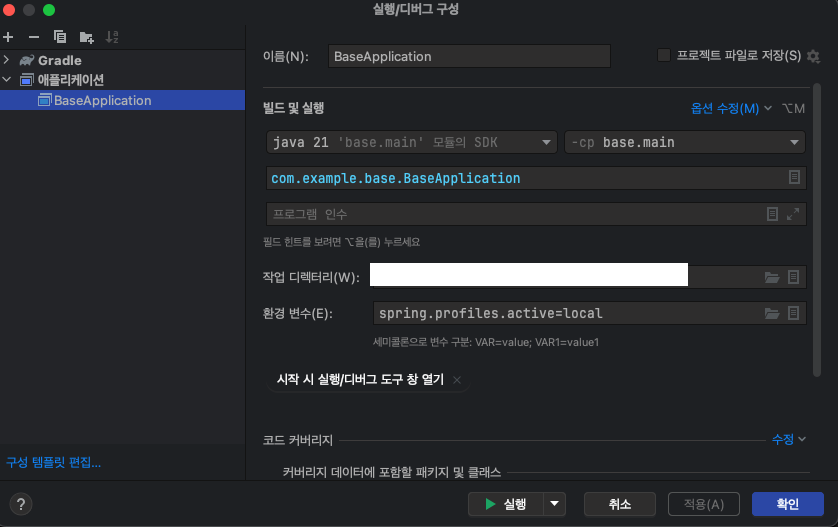Open 옵션 수정(M) dropdown
Viewport: 838px width, 527px height.
pos(731,108)
